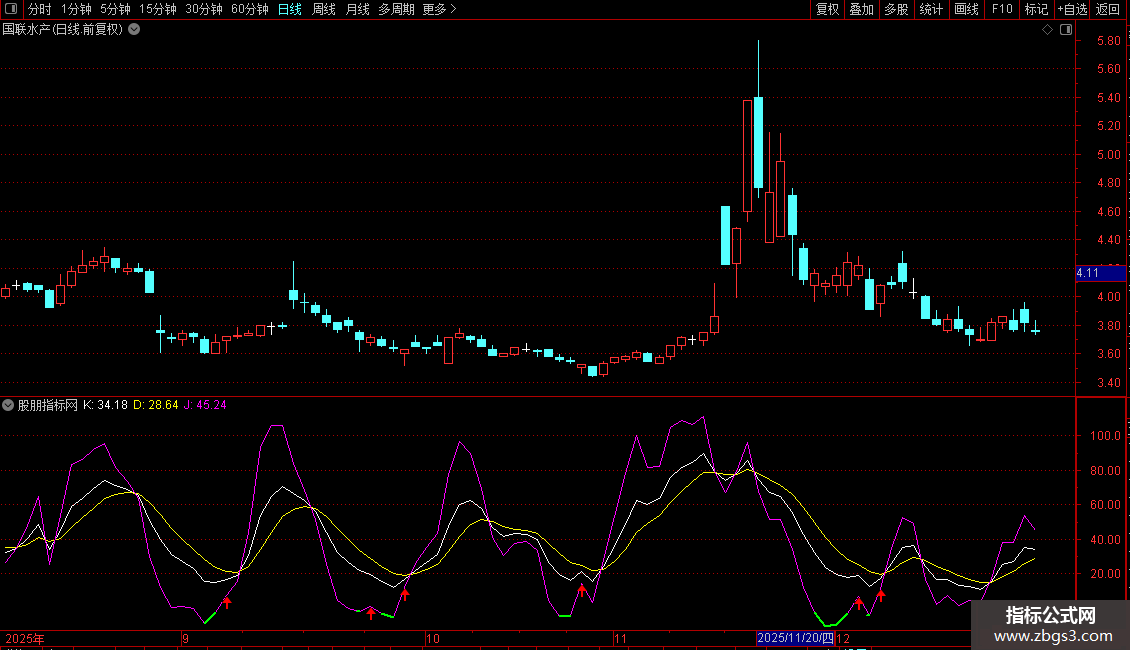Switch to the 周线 weekly tab

point(323,10)
